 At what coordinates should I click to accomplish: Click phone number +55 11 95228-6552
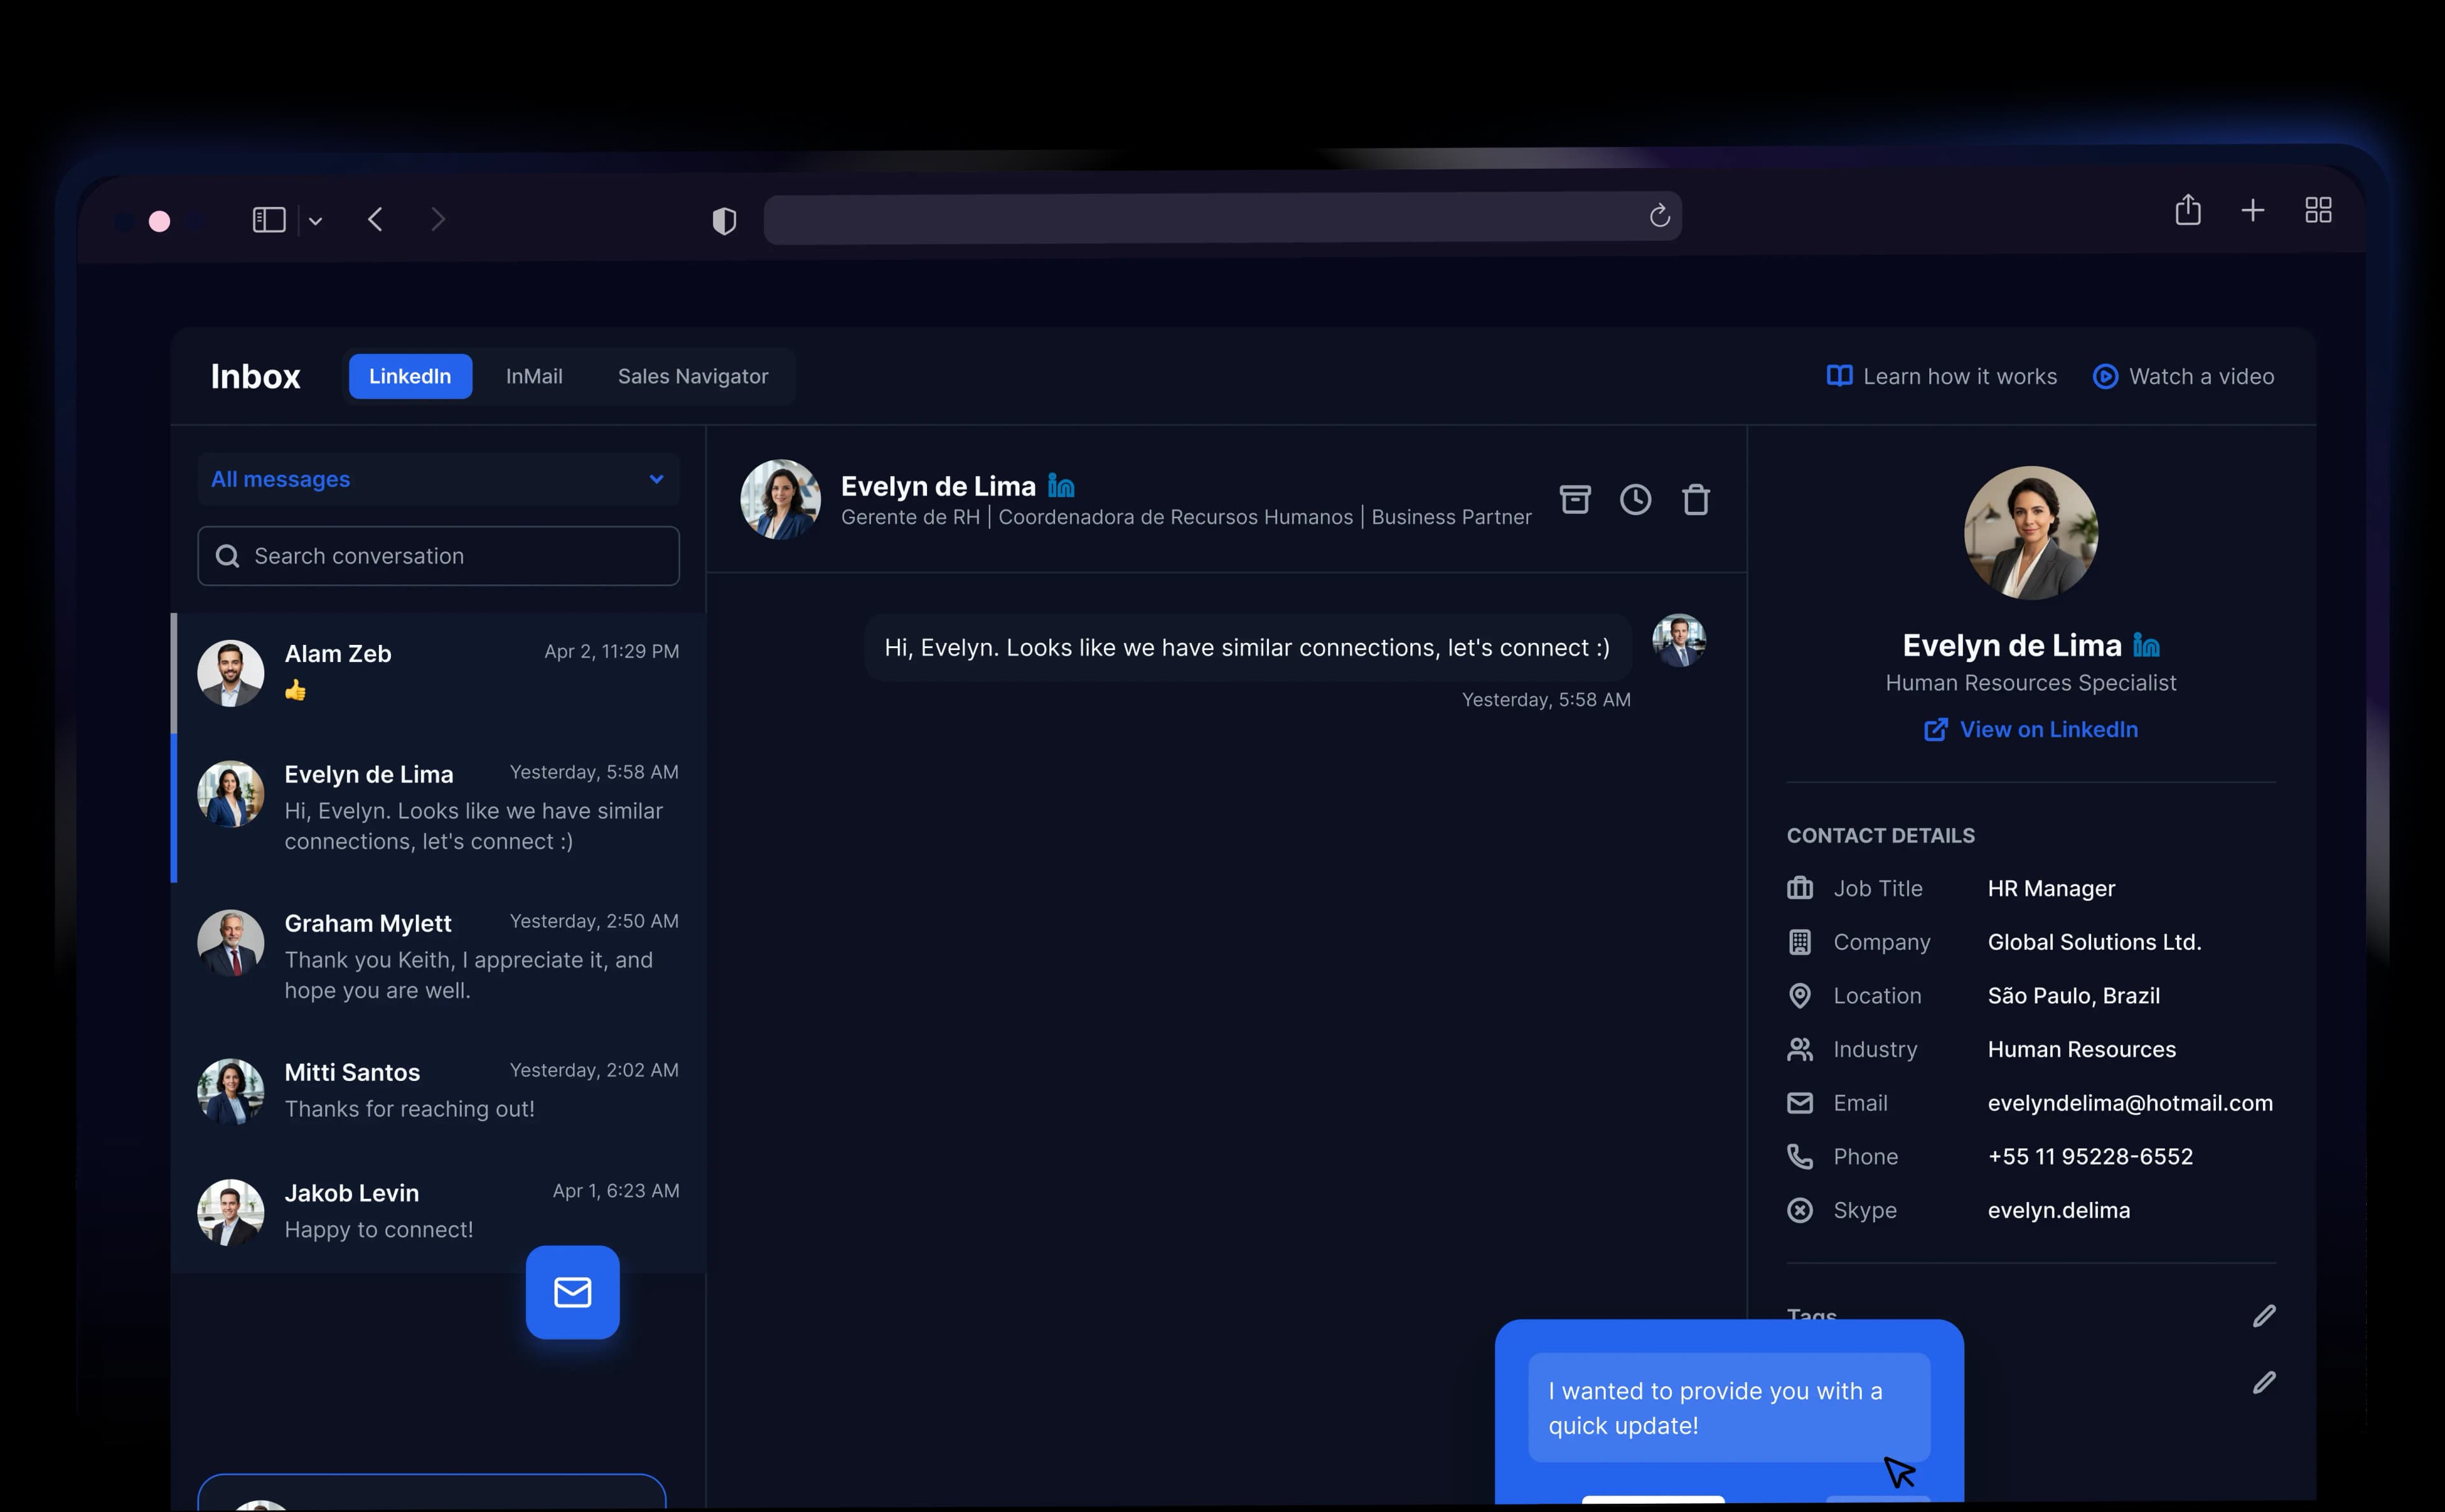(2090, 1156)
